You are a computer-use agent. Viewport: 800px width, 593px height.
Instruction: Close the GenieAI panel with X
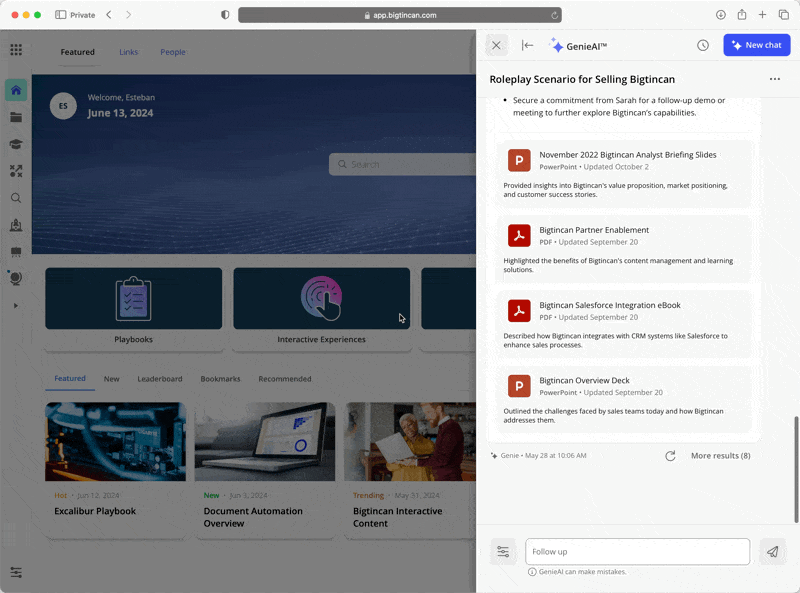[x=496, y=45]
